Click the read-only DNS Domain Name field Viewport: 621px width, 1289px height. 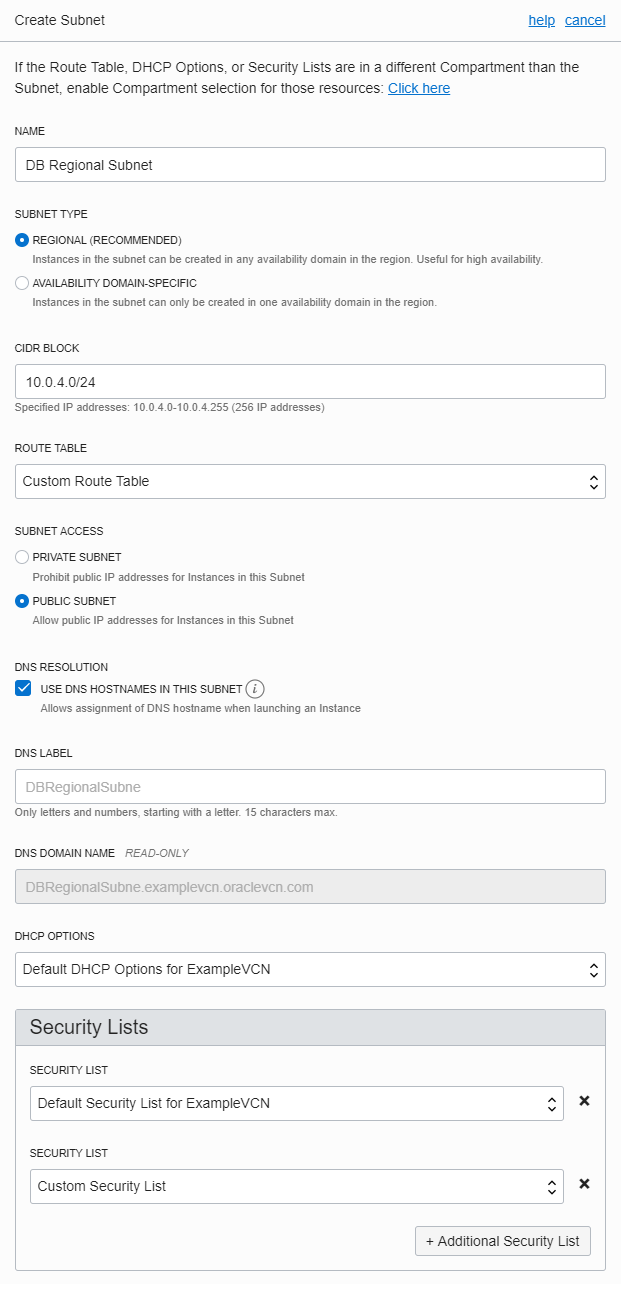coord(310,886)
